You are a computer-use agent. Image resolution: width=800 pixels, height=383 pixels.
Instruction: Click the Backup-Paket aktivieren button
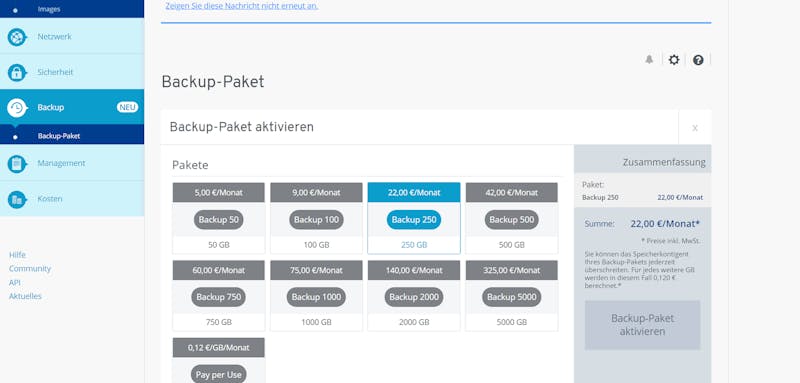[642, 325]
